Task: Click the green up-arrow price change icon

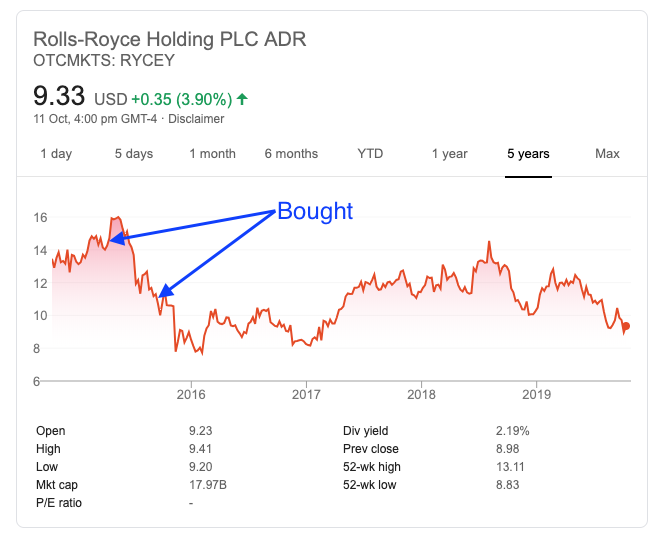Action: pyautogui.click(x=242, y=99)
